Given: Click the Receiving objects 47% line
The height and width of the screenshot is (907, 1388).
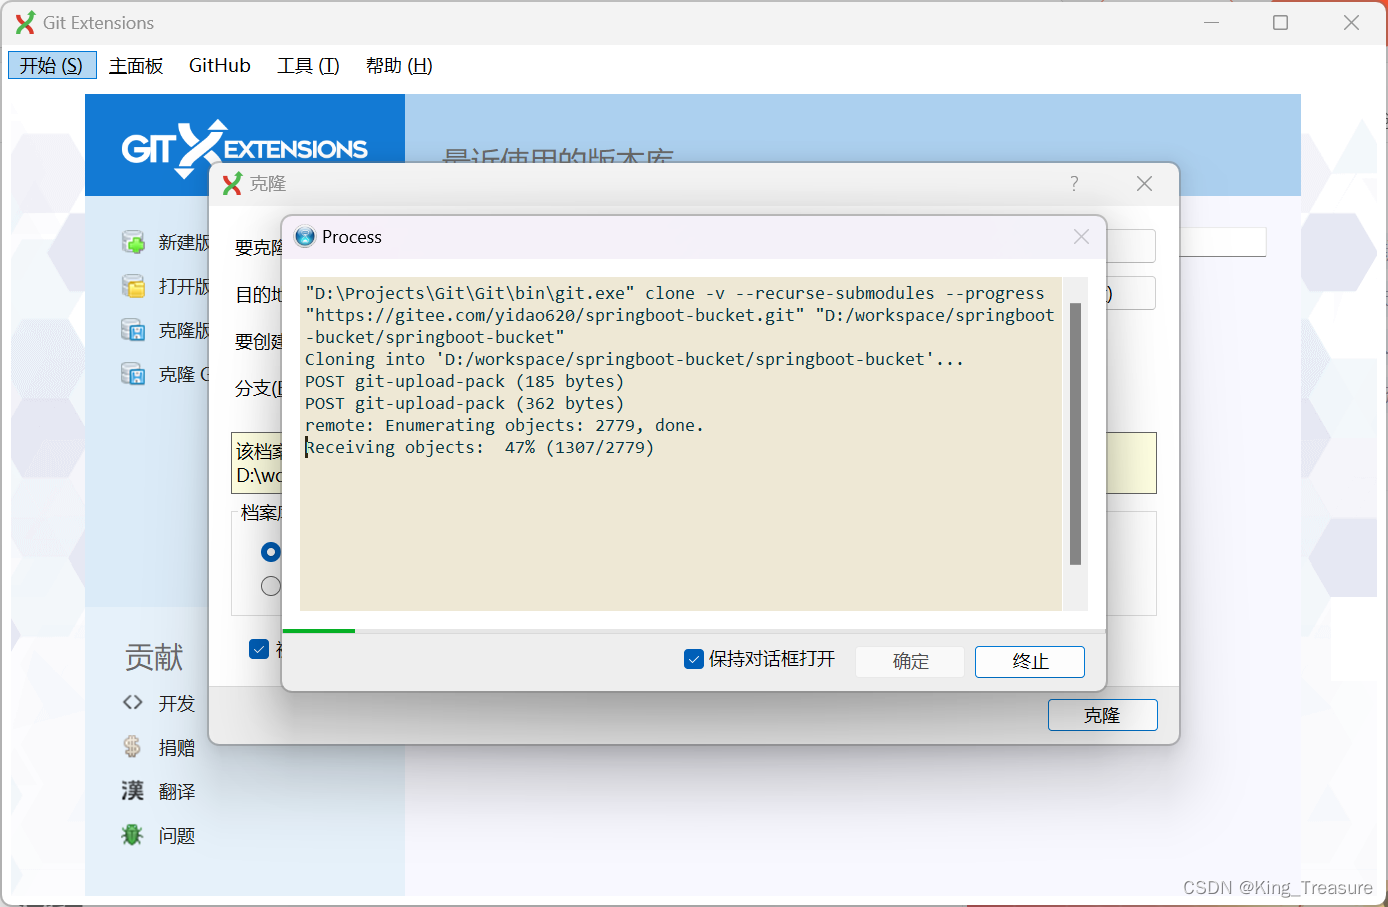Looking at the screenshot, I should pyautogui.click(x=480, y=448).
